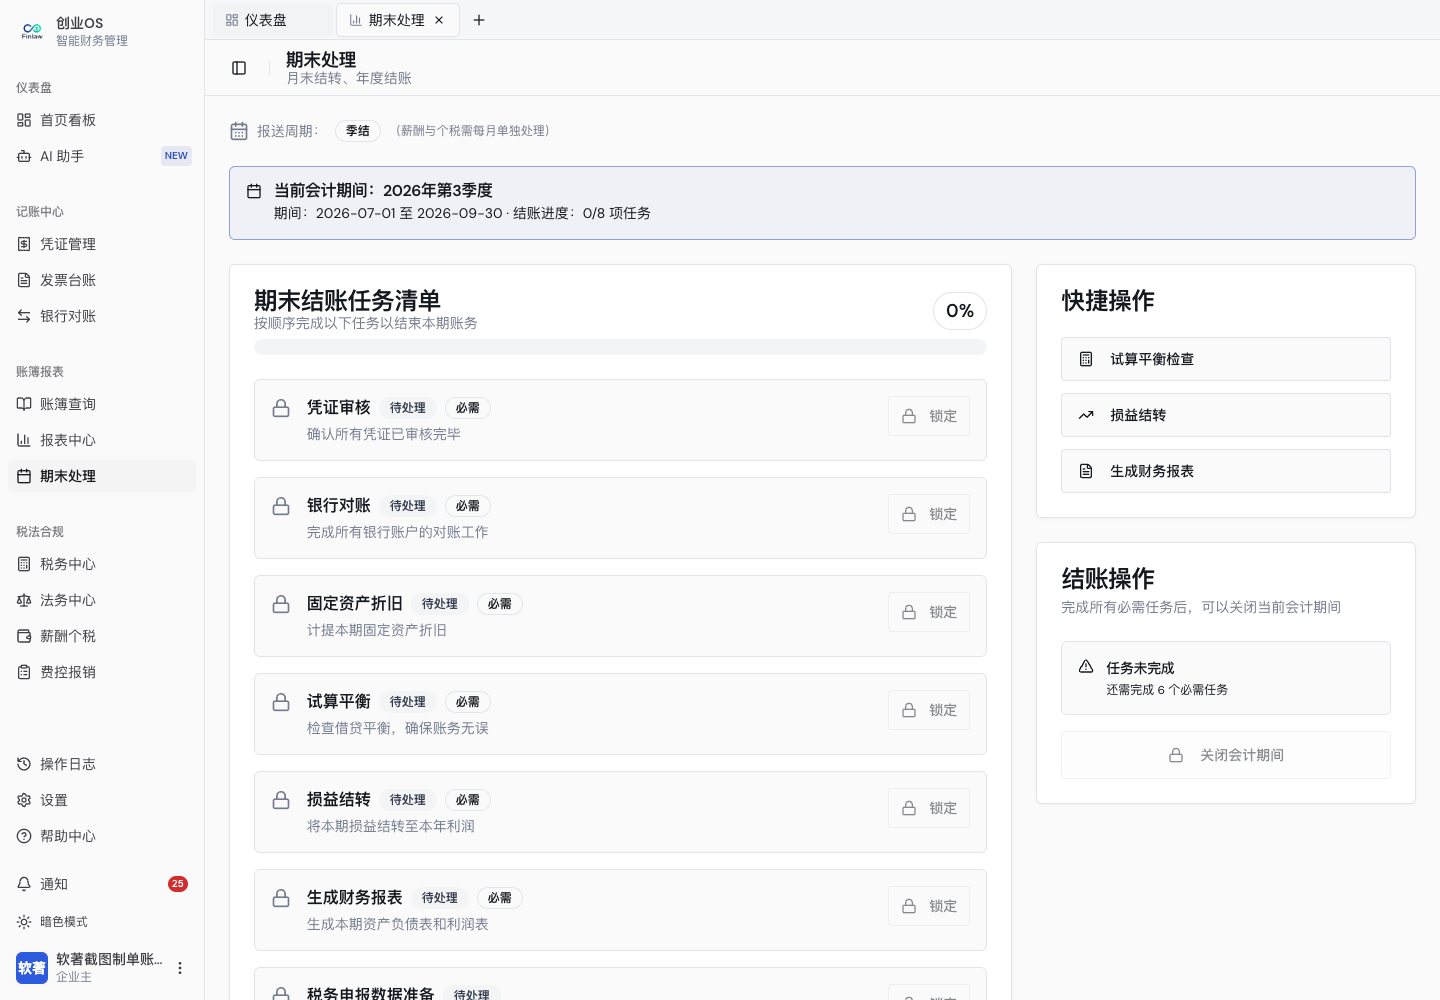Toggle 暗色模式
This screenshot has height=1000, width=1440.
click(x=102, y=922)
